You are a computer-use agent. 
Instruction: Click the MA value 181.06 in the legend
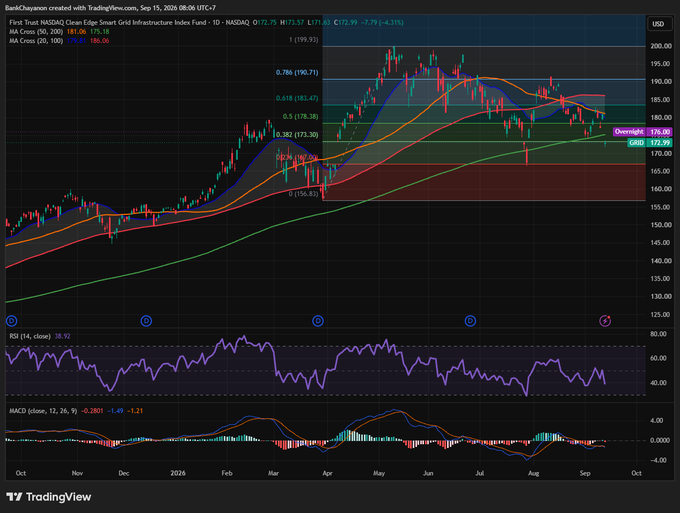(x=76, y=32)
